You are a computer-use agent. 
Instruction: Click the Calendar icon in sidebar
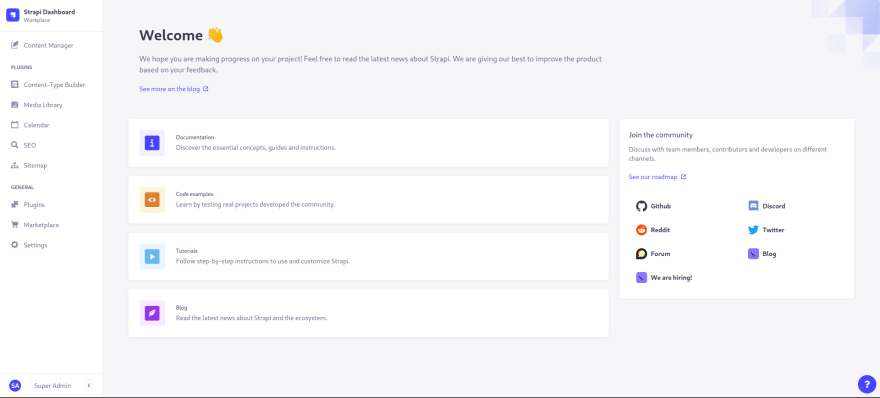(15, 125)
